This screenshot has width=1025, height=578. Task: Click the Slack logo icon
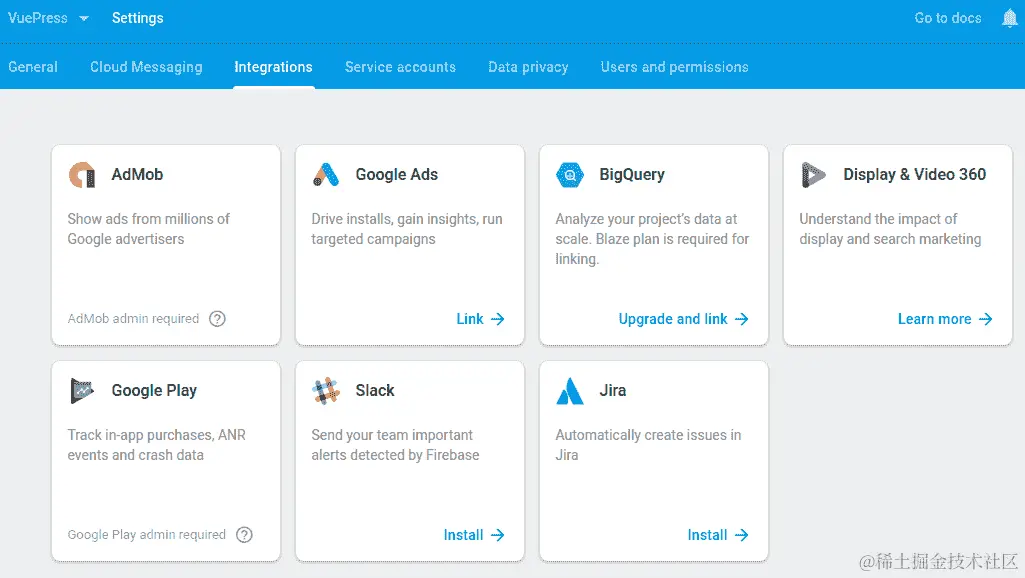pyautogui.click(x=326, y=391)
